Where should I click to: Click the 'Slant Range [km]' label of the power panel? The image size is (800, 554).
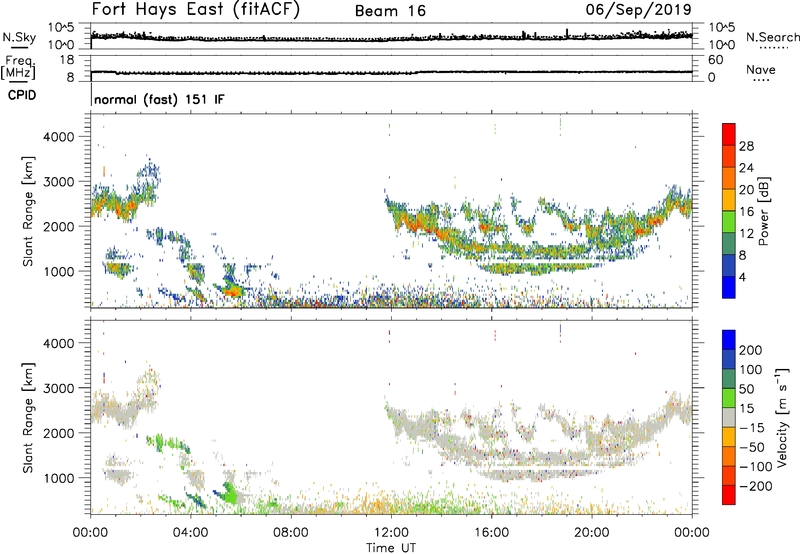pos(28,211)
